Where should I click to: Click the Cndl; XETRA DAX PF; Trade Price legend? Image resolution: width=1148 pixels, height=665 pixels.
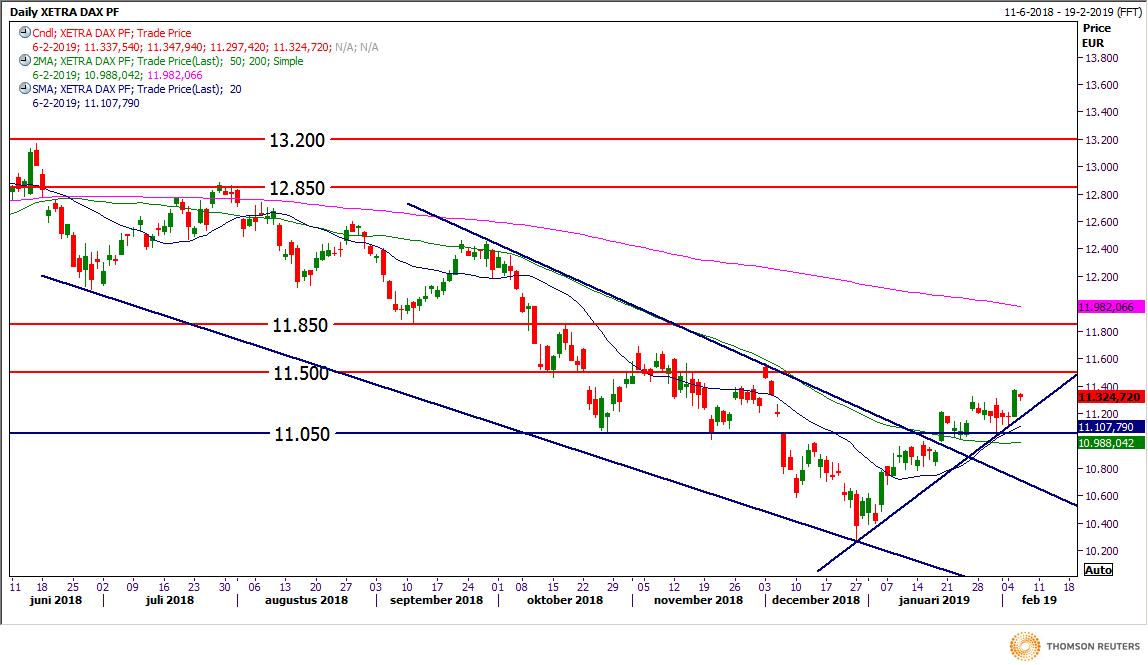click(112, 33)
